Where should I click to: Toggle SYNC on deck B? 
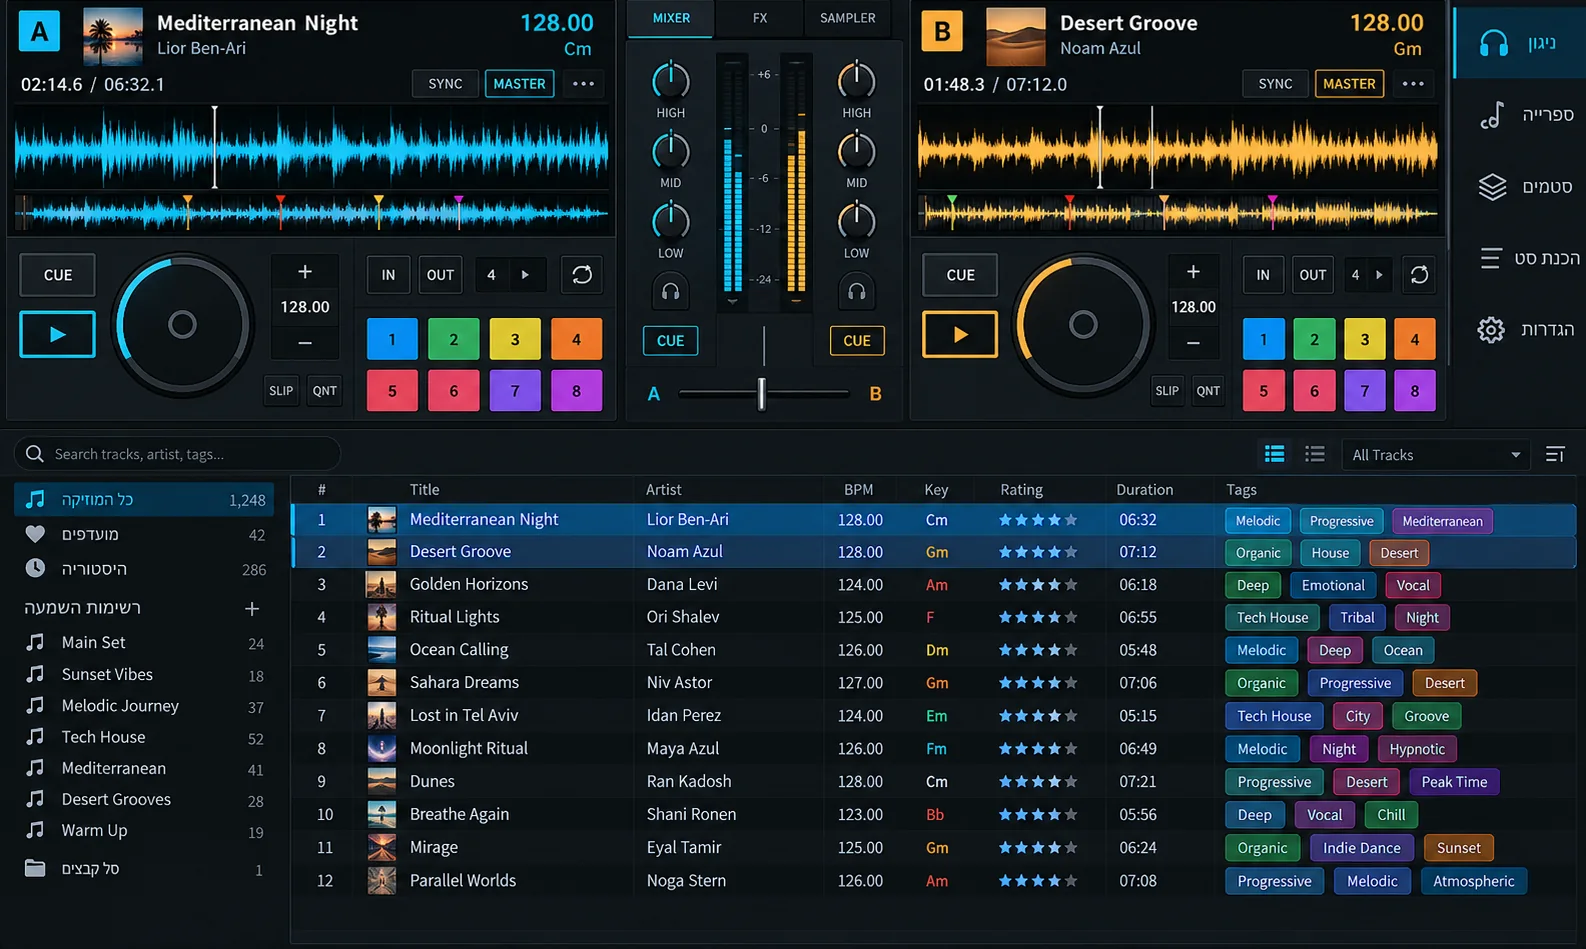[x=1275, y=84]
